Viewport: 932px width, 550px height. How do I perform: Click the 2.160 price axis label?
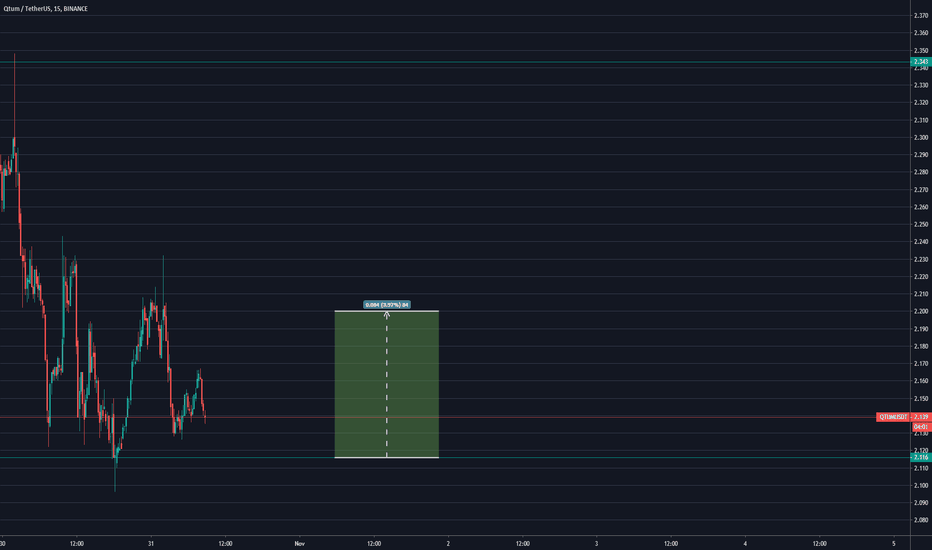[x=921, y=381]
